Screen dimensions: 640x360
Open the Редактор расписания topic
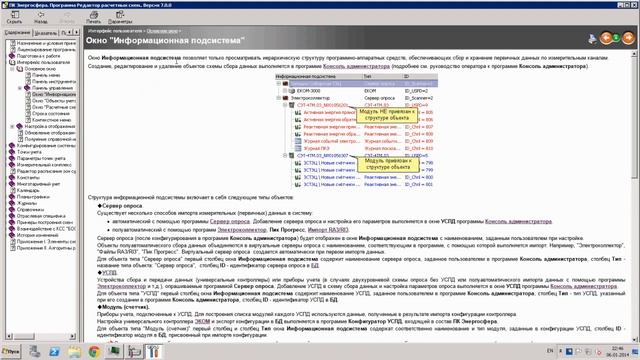pyautogui.click(x=46, y=171)
